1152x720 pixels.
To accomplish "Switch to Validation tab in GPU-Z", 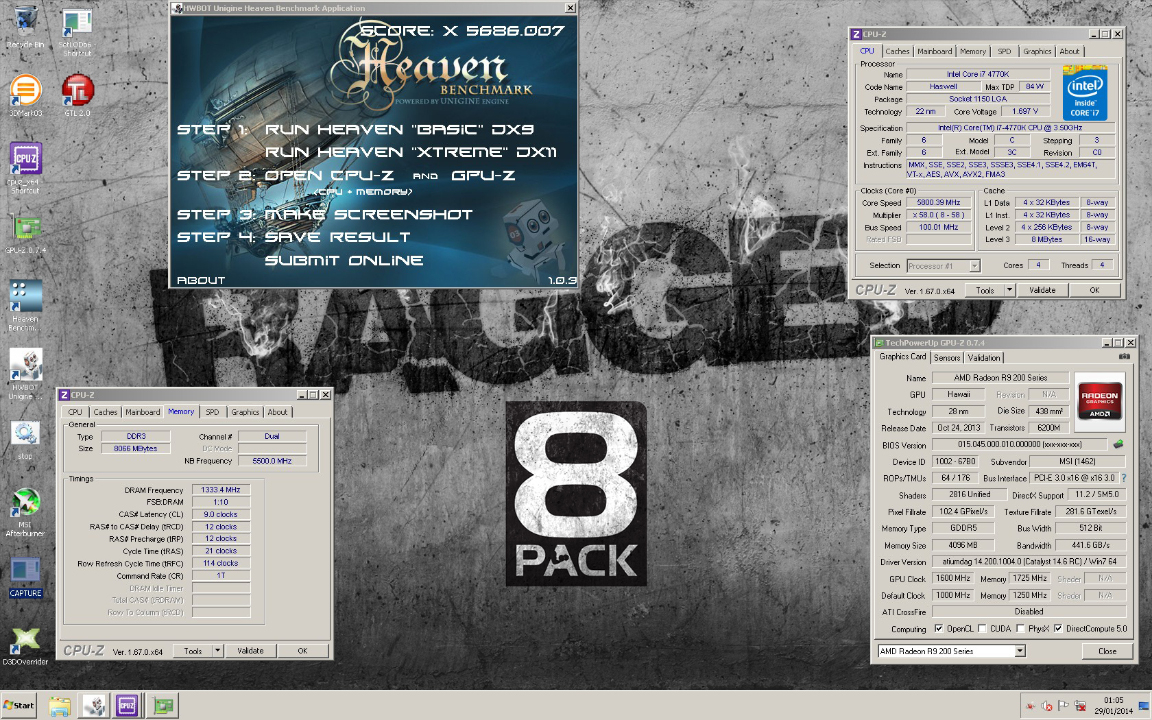I will pos(983,358).
